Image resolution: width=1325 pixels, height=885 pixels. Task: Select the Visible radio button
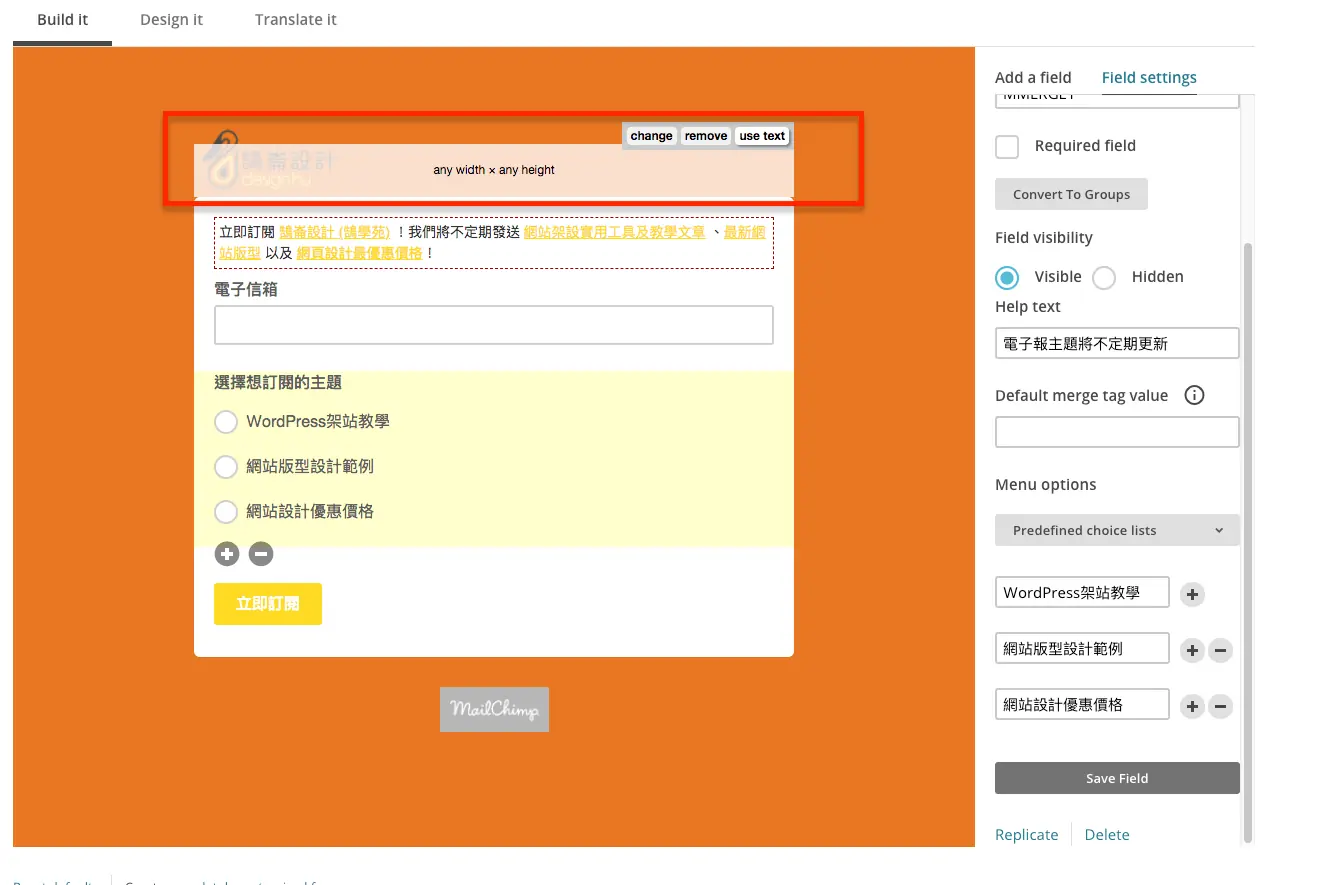click(1007, 277)
